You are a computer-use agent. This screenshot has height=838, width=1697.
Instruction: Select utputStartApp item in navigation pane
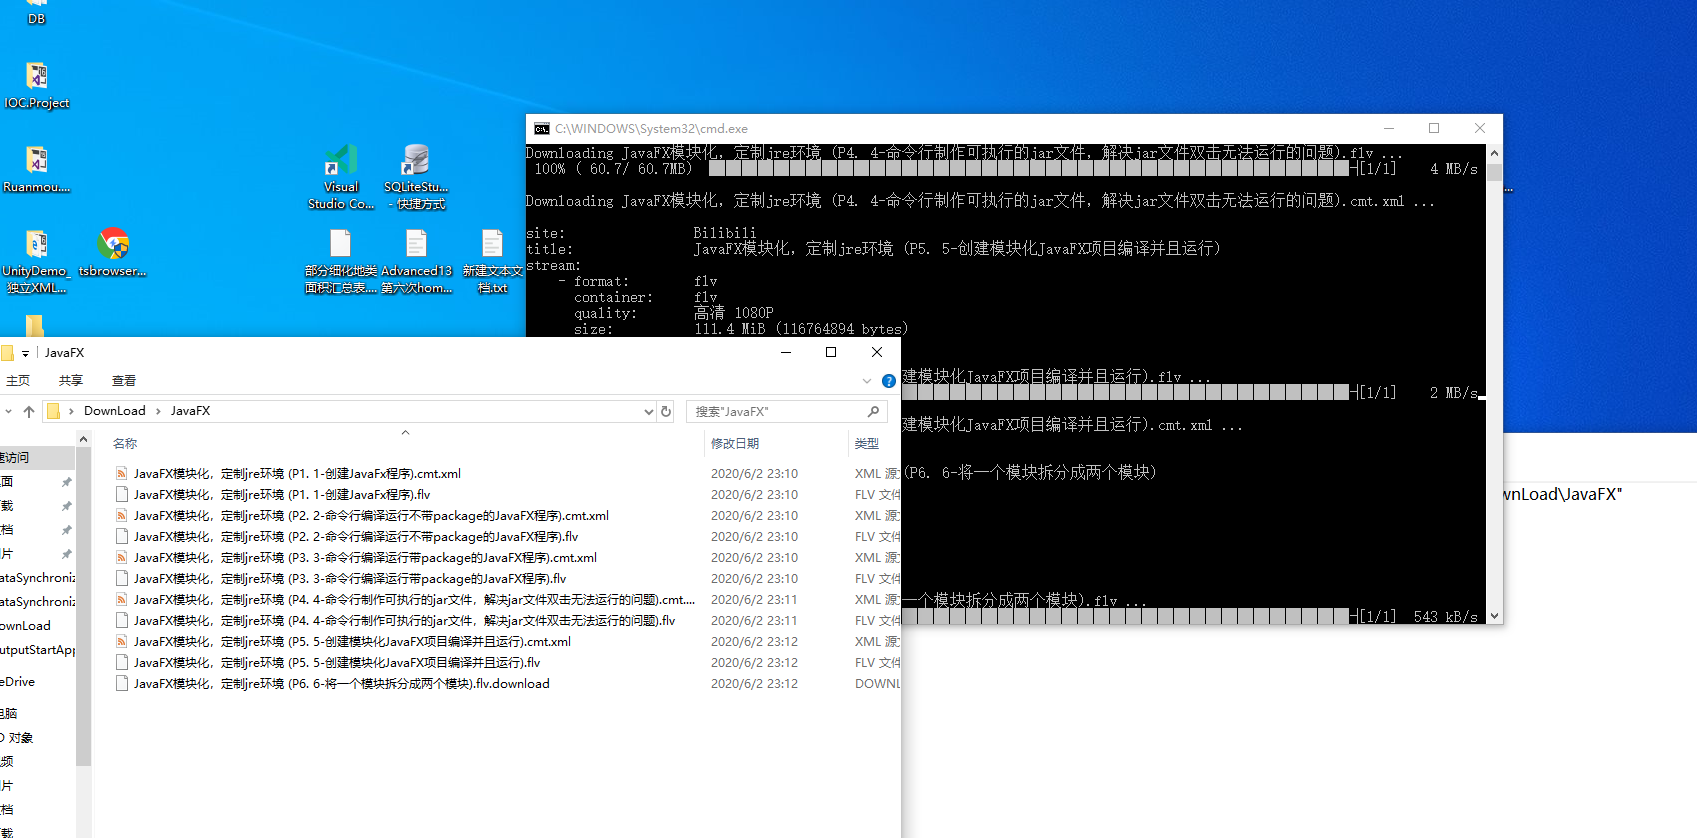[37, 650]
